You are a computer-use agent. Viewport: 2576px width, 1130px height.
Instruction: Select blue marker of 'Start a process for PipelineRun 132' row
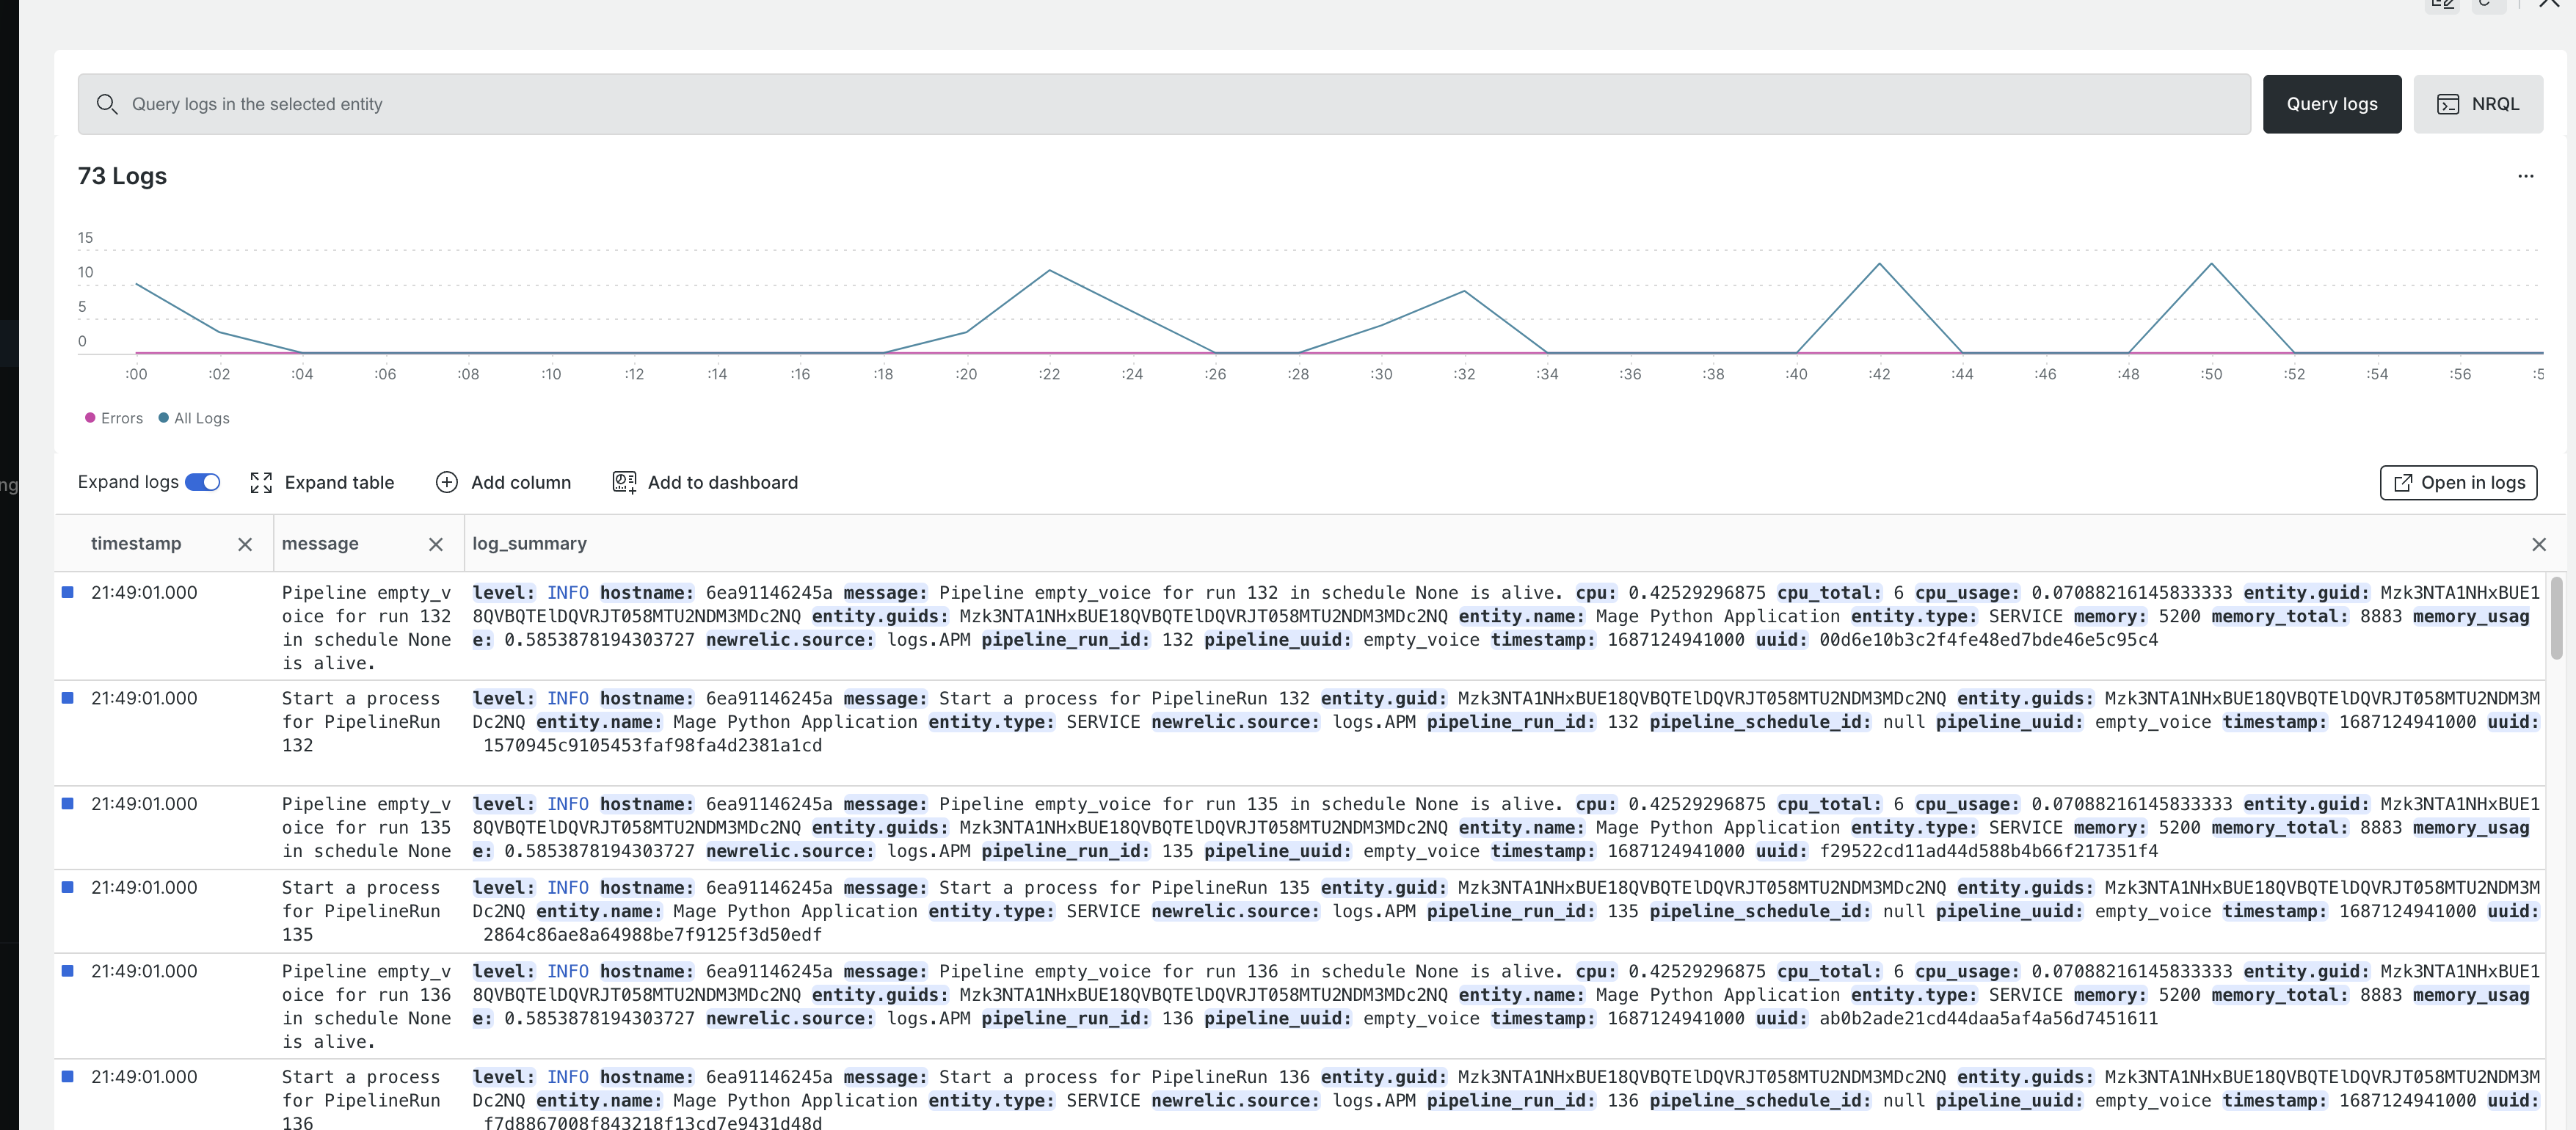click(68, 698)
